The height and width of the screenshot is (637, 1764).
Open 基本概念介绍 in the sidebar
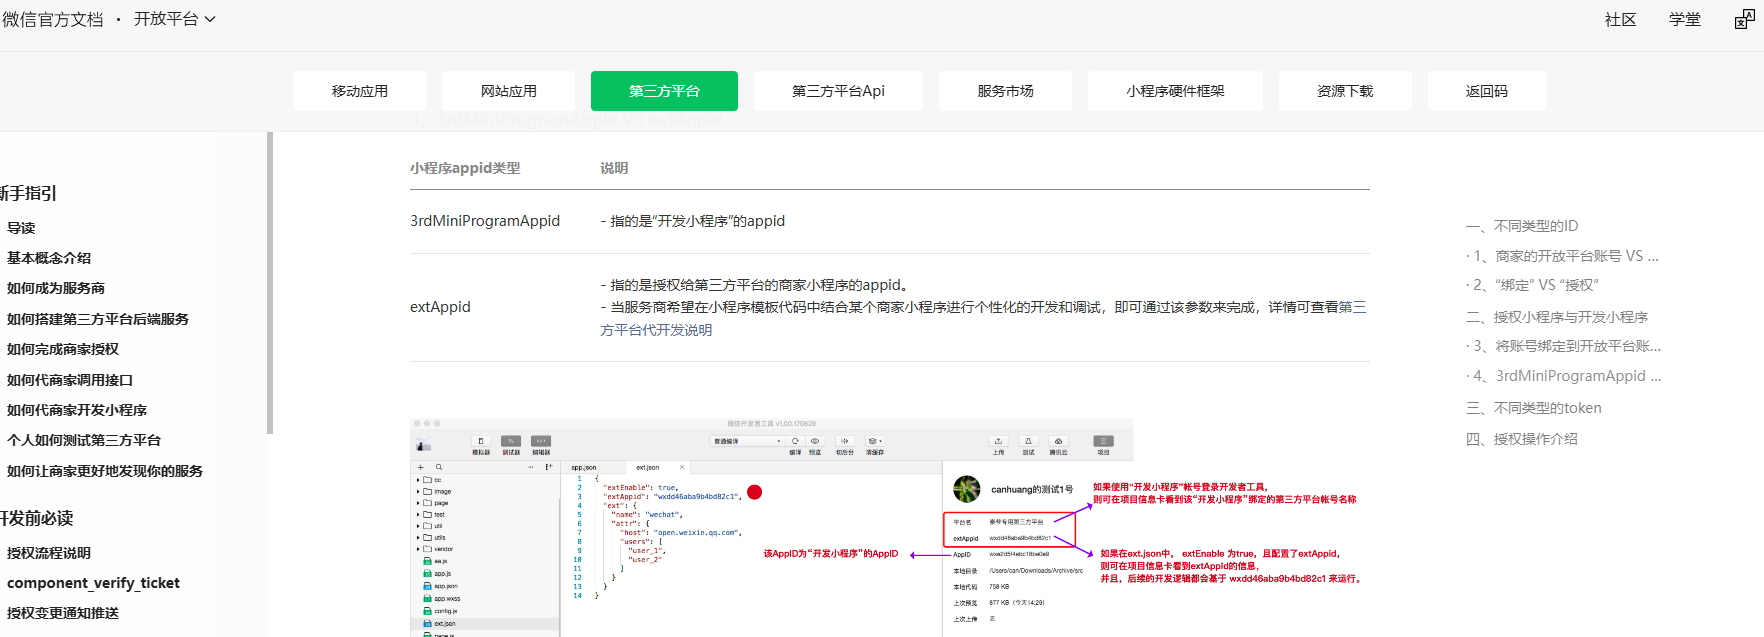point(49,258)
